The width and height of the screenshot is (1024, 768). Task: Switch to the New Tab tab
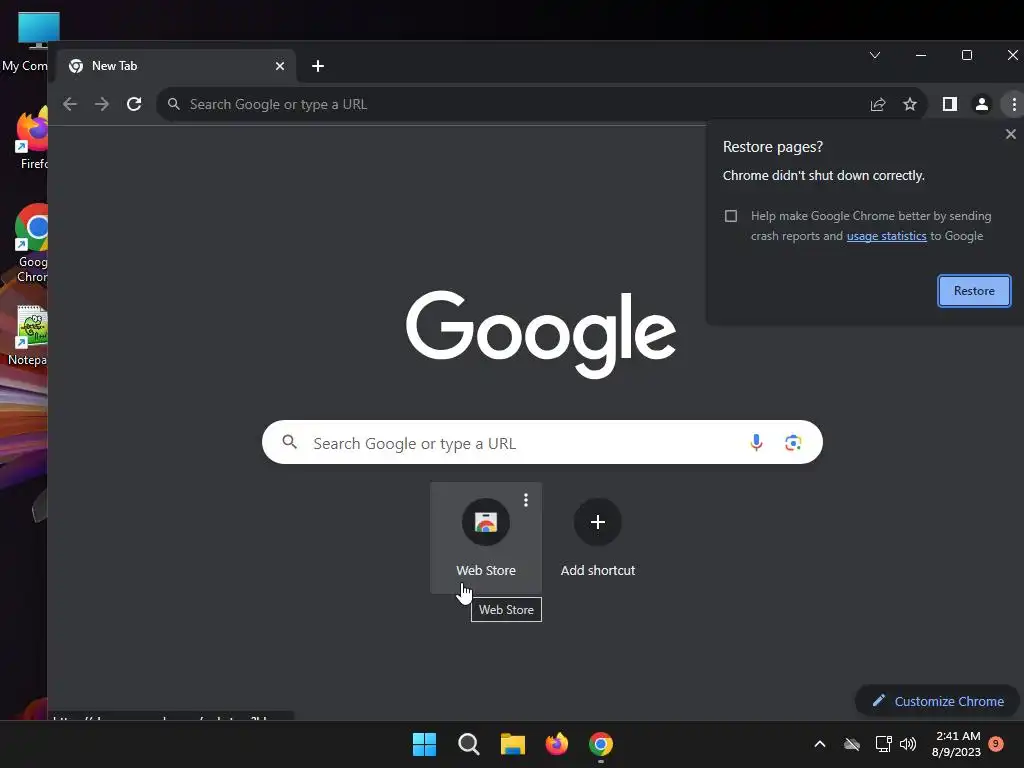pyautogui.click(x=176, y=66)
